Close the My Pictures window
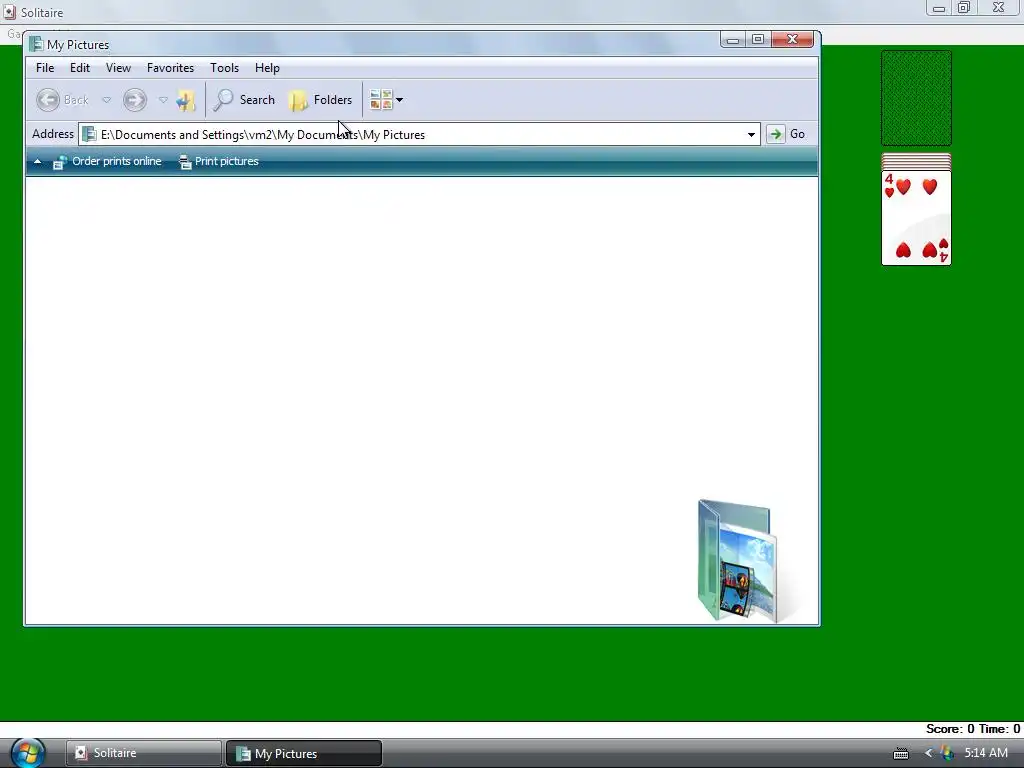1024x768 pixels. click(792, 40)
